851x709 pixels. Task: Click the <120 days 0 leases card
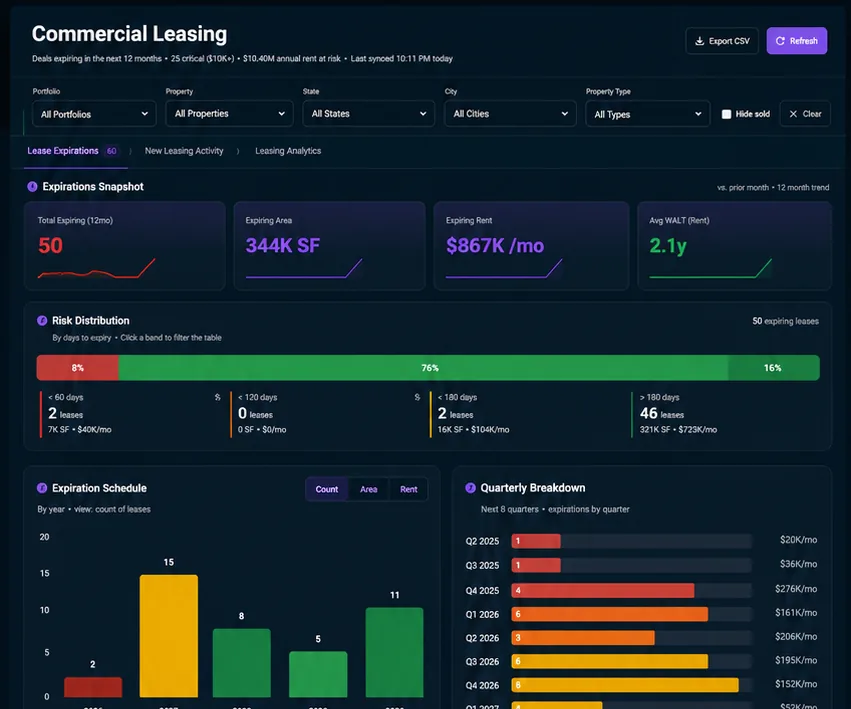coord(326,414)
